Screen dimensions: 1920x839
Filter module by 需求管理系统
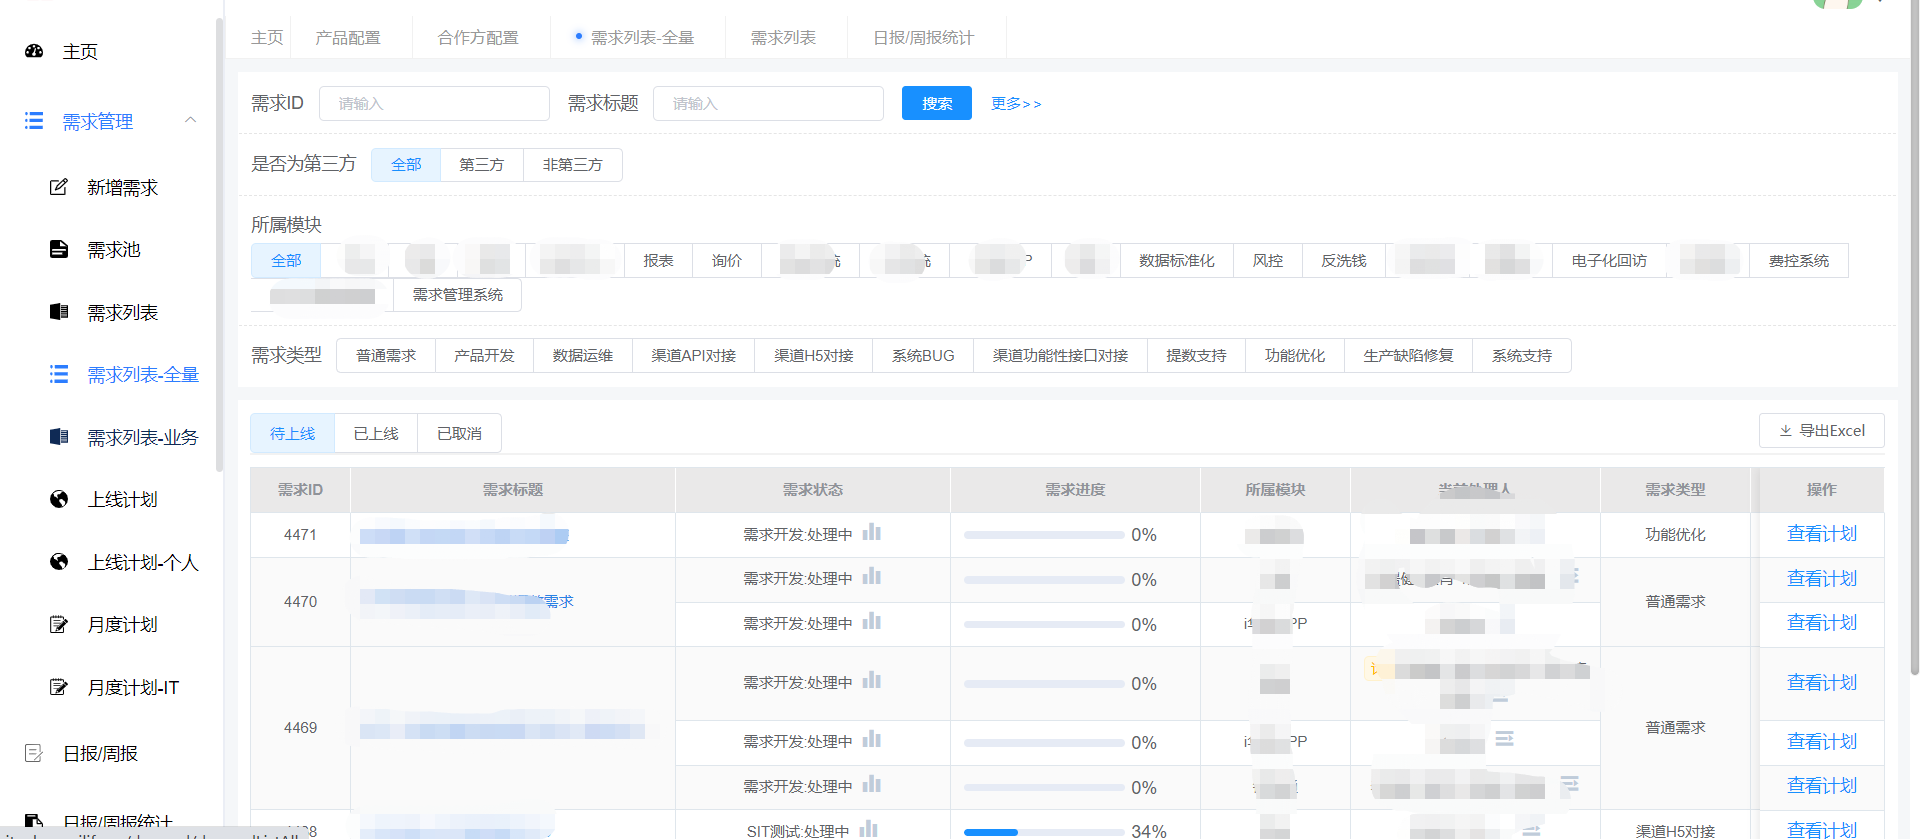(x=458, y=295)
